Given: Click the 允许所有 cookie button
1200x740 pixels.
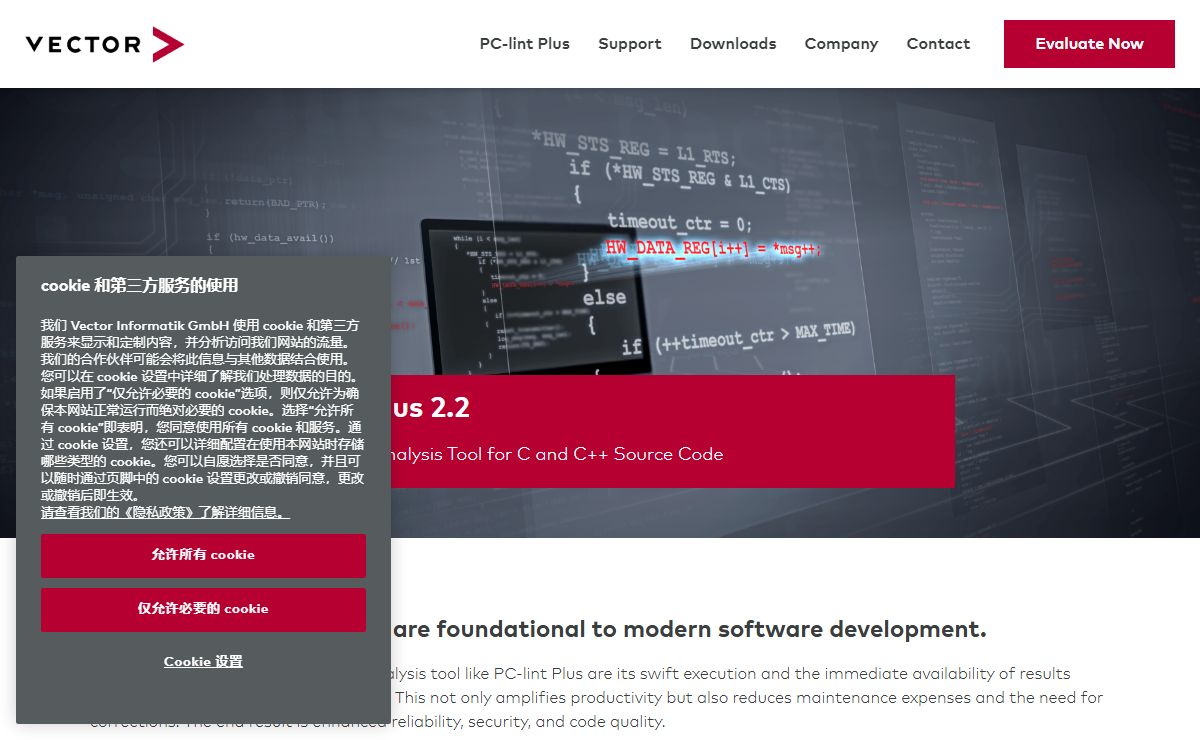Looking at the screenshot, I should [x=203, y=555].
